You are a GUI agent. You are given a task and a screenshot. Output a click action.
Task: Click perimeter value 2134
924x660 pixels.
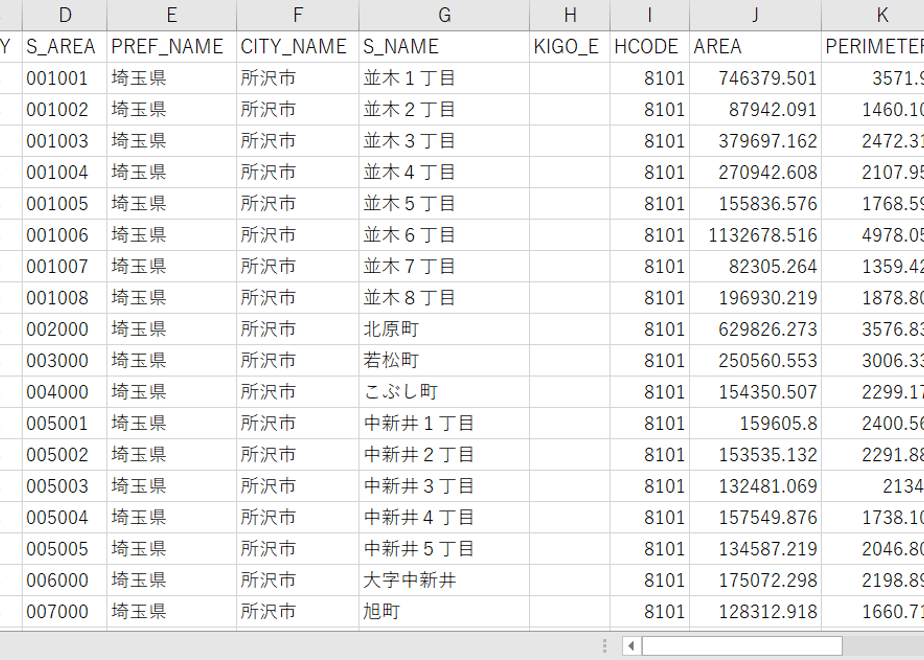click(873, 486)
